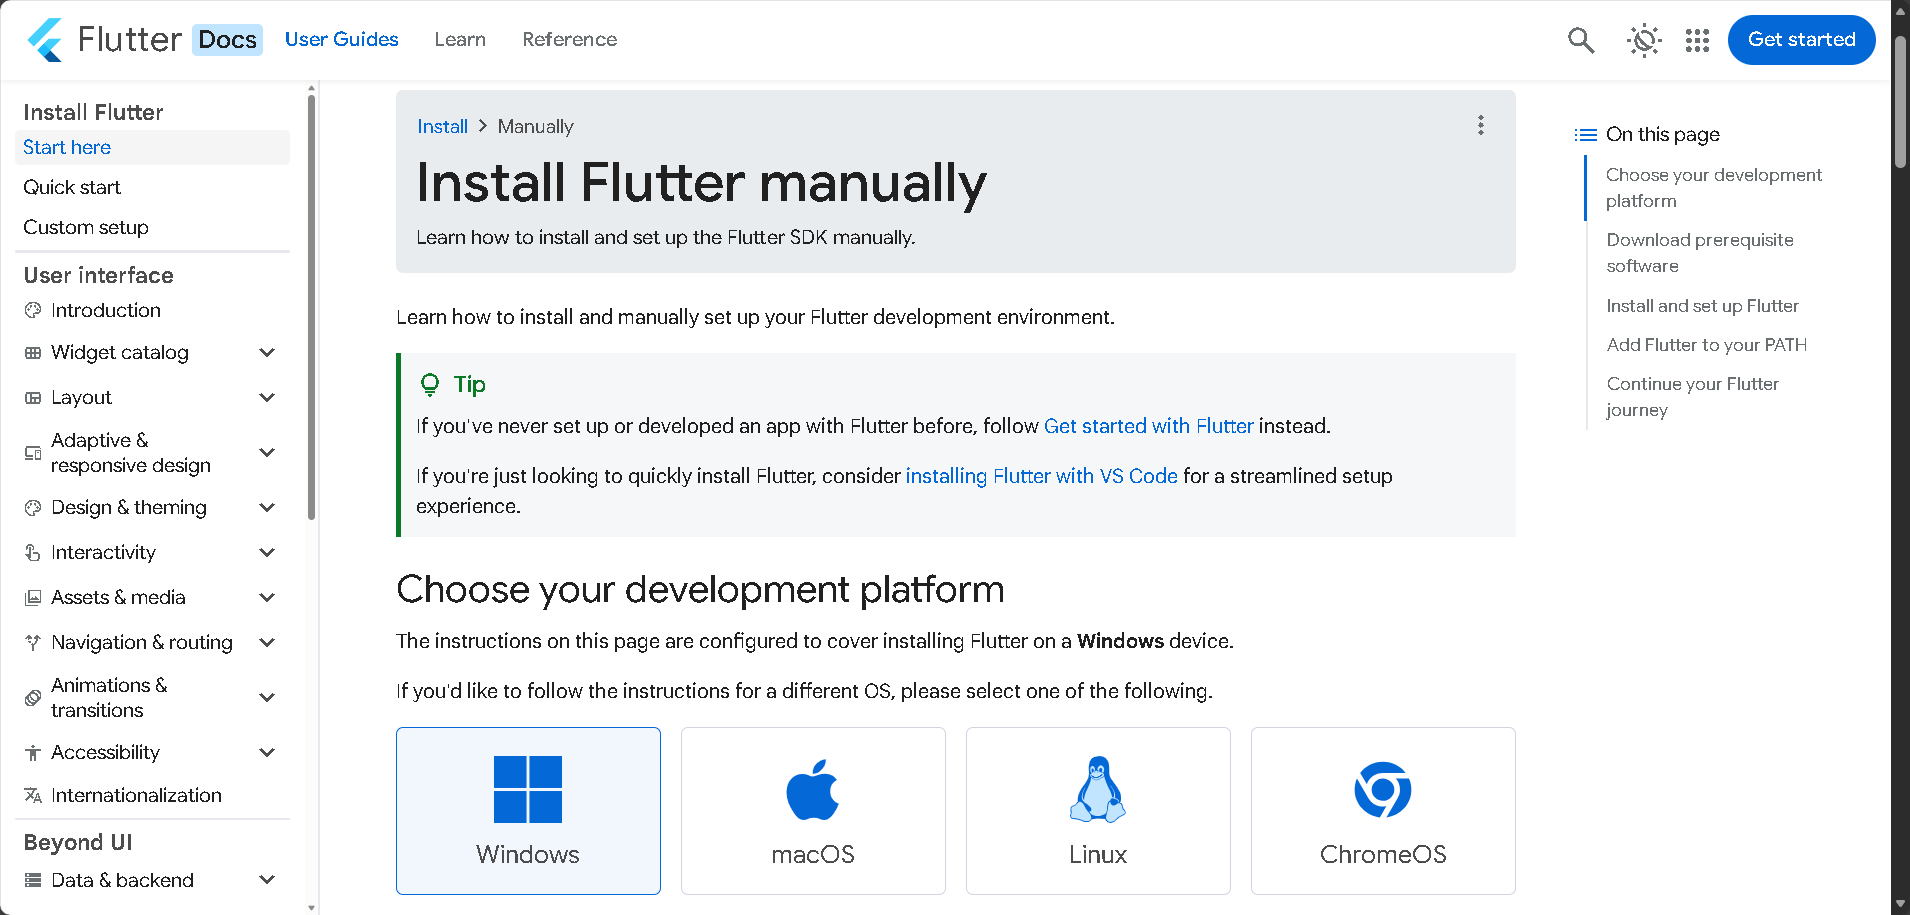The width and height of the screenshot is (1910, 915).
Task: Expand the Layout section chevron
Action: click(267, 397)
